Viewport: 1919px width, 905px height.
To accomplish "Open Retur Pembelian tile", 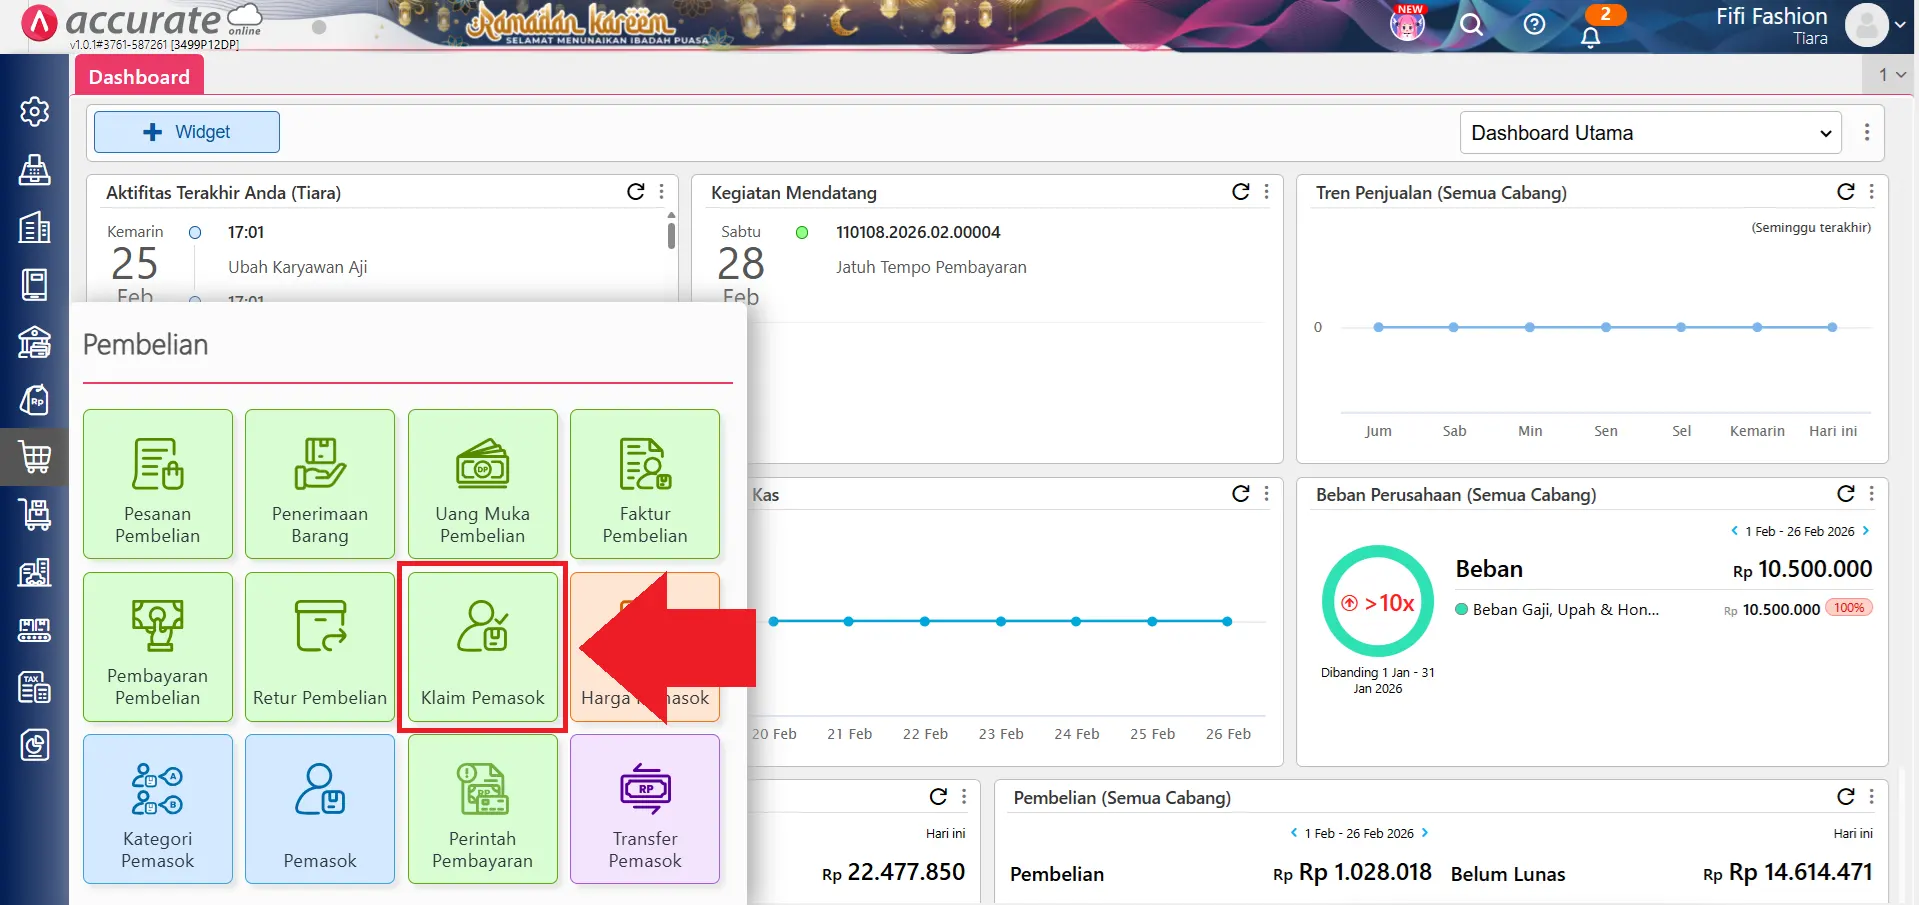I will [320, 646].
